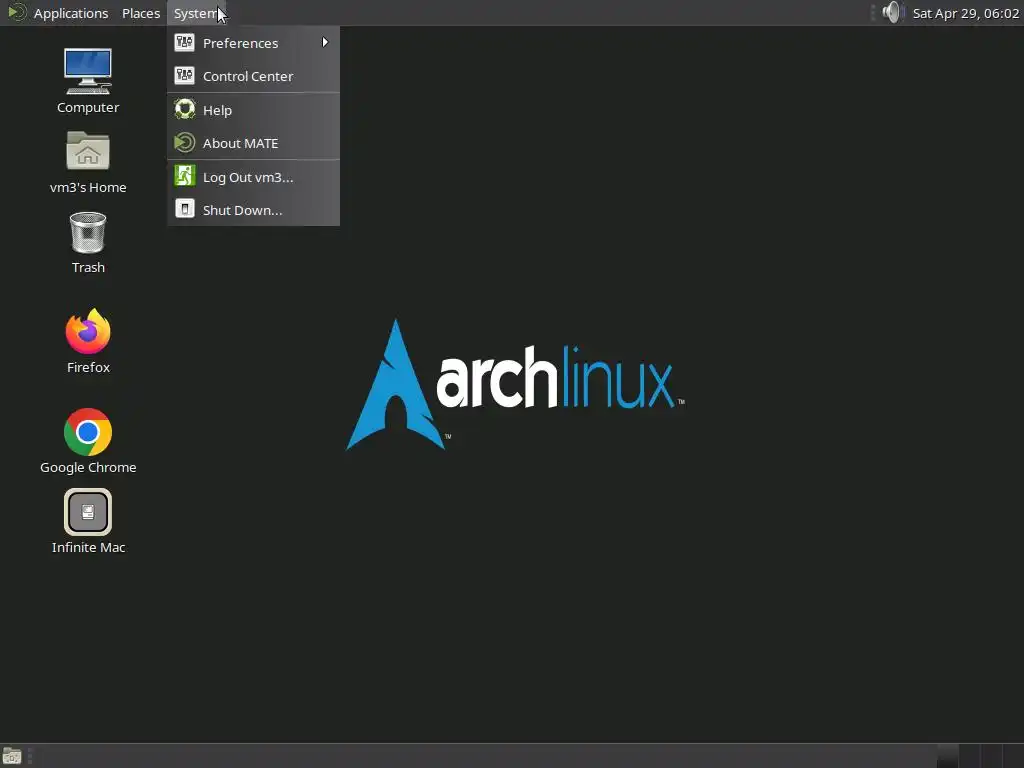Click the Control Center menu item icon

pos(185,76)
